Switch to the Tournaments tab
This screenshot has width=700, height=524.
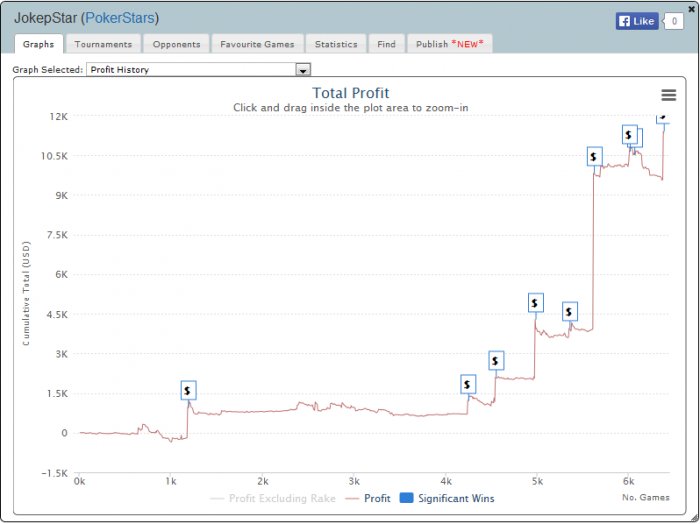coord(103,44)
